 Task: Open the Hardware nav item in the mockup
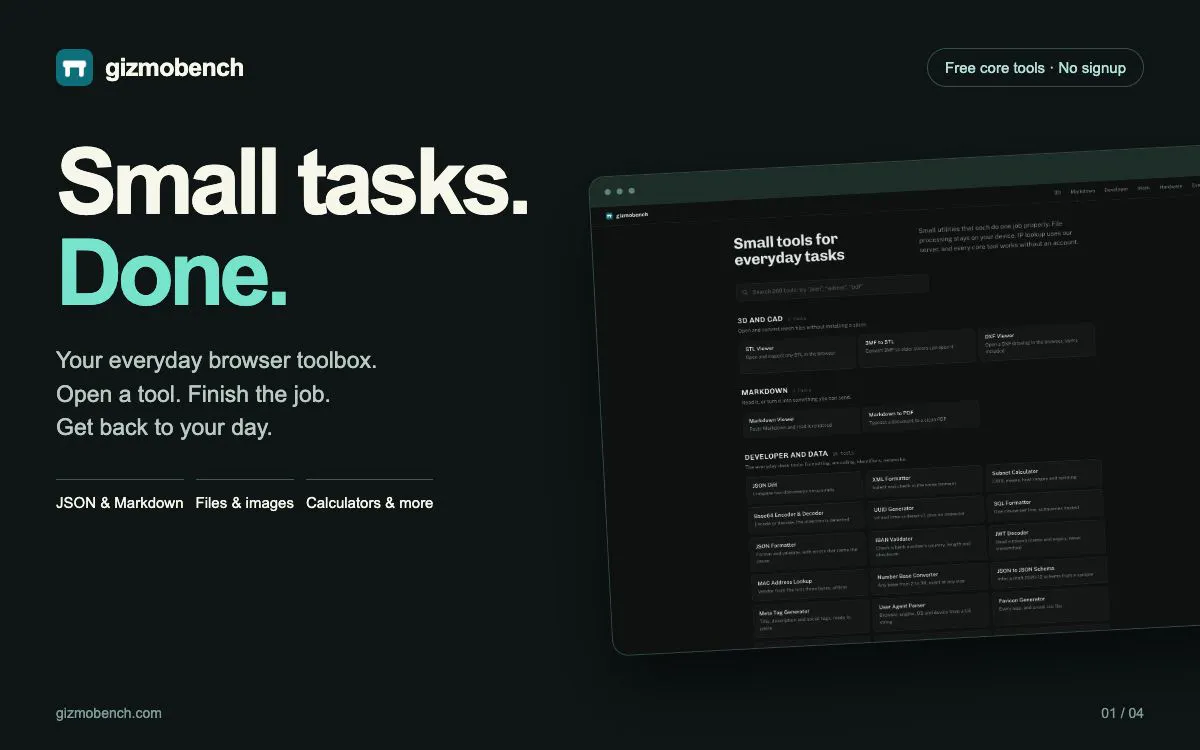pyautogui.click(x=1170, y=186)
